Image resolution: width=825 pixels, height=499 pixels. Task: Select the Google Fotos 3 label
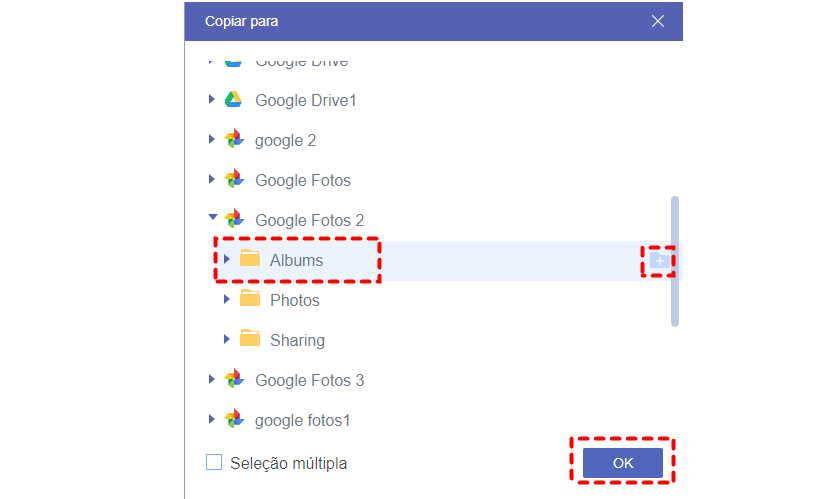coord(309,380)
